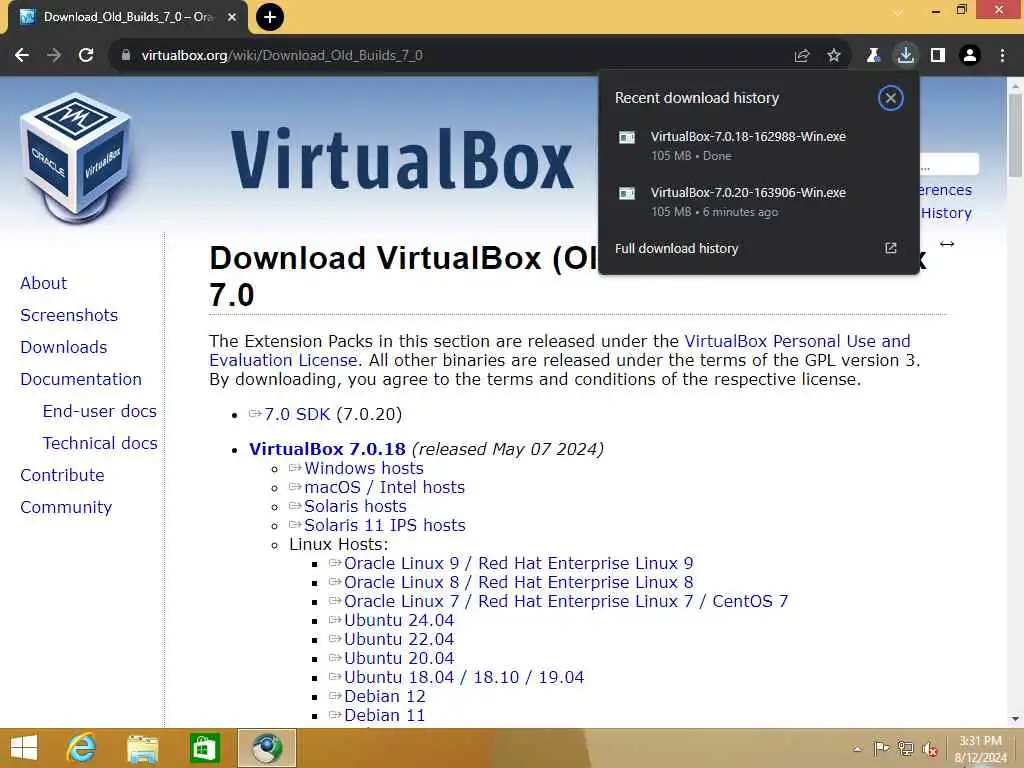The image size is (1024, 768).
Task: Click the VirtualBox cube logo
Action: [x=75, y=157]
